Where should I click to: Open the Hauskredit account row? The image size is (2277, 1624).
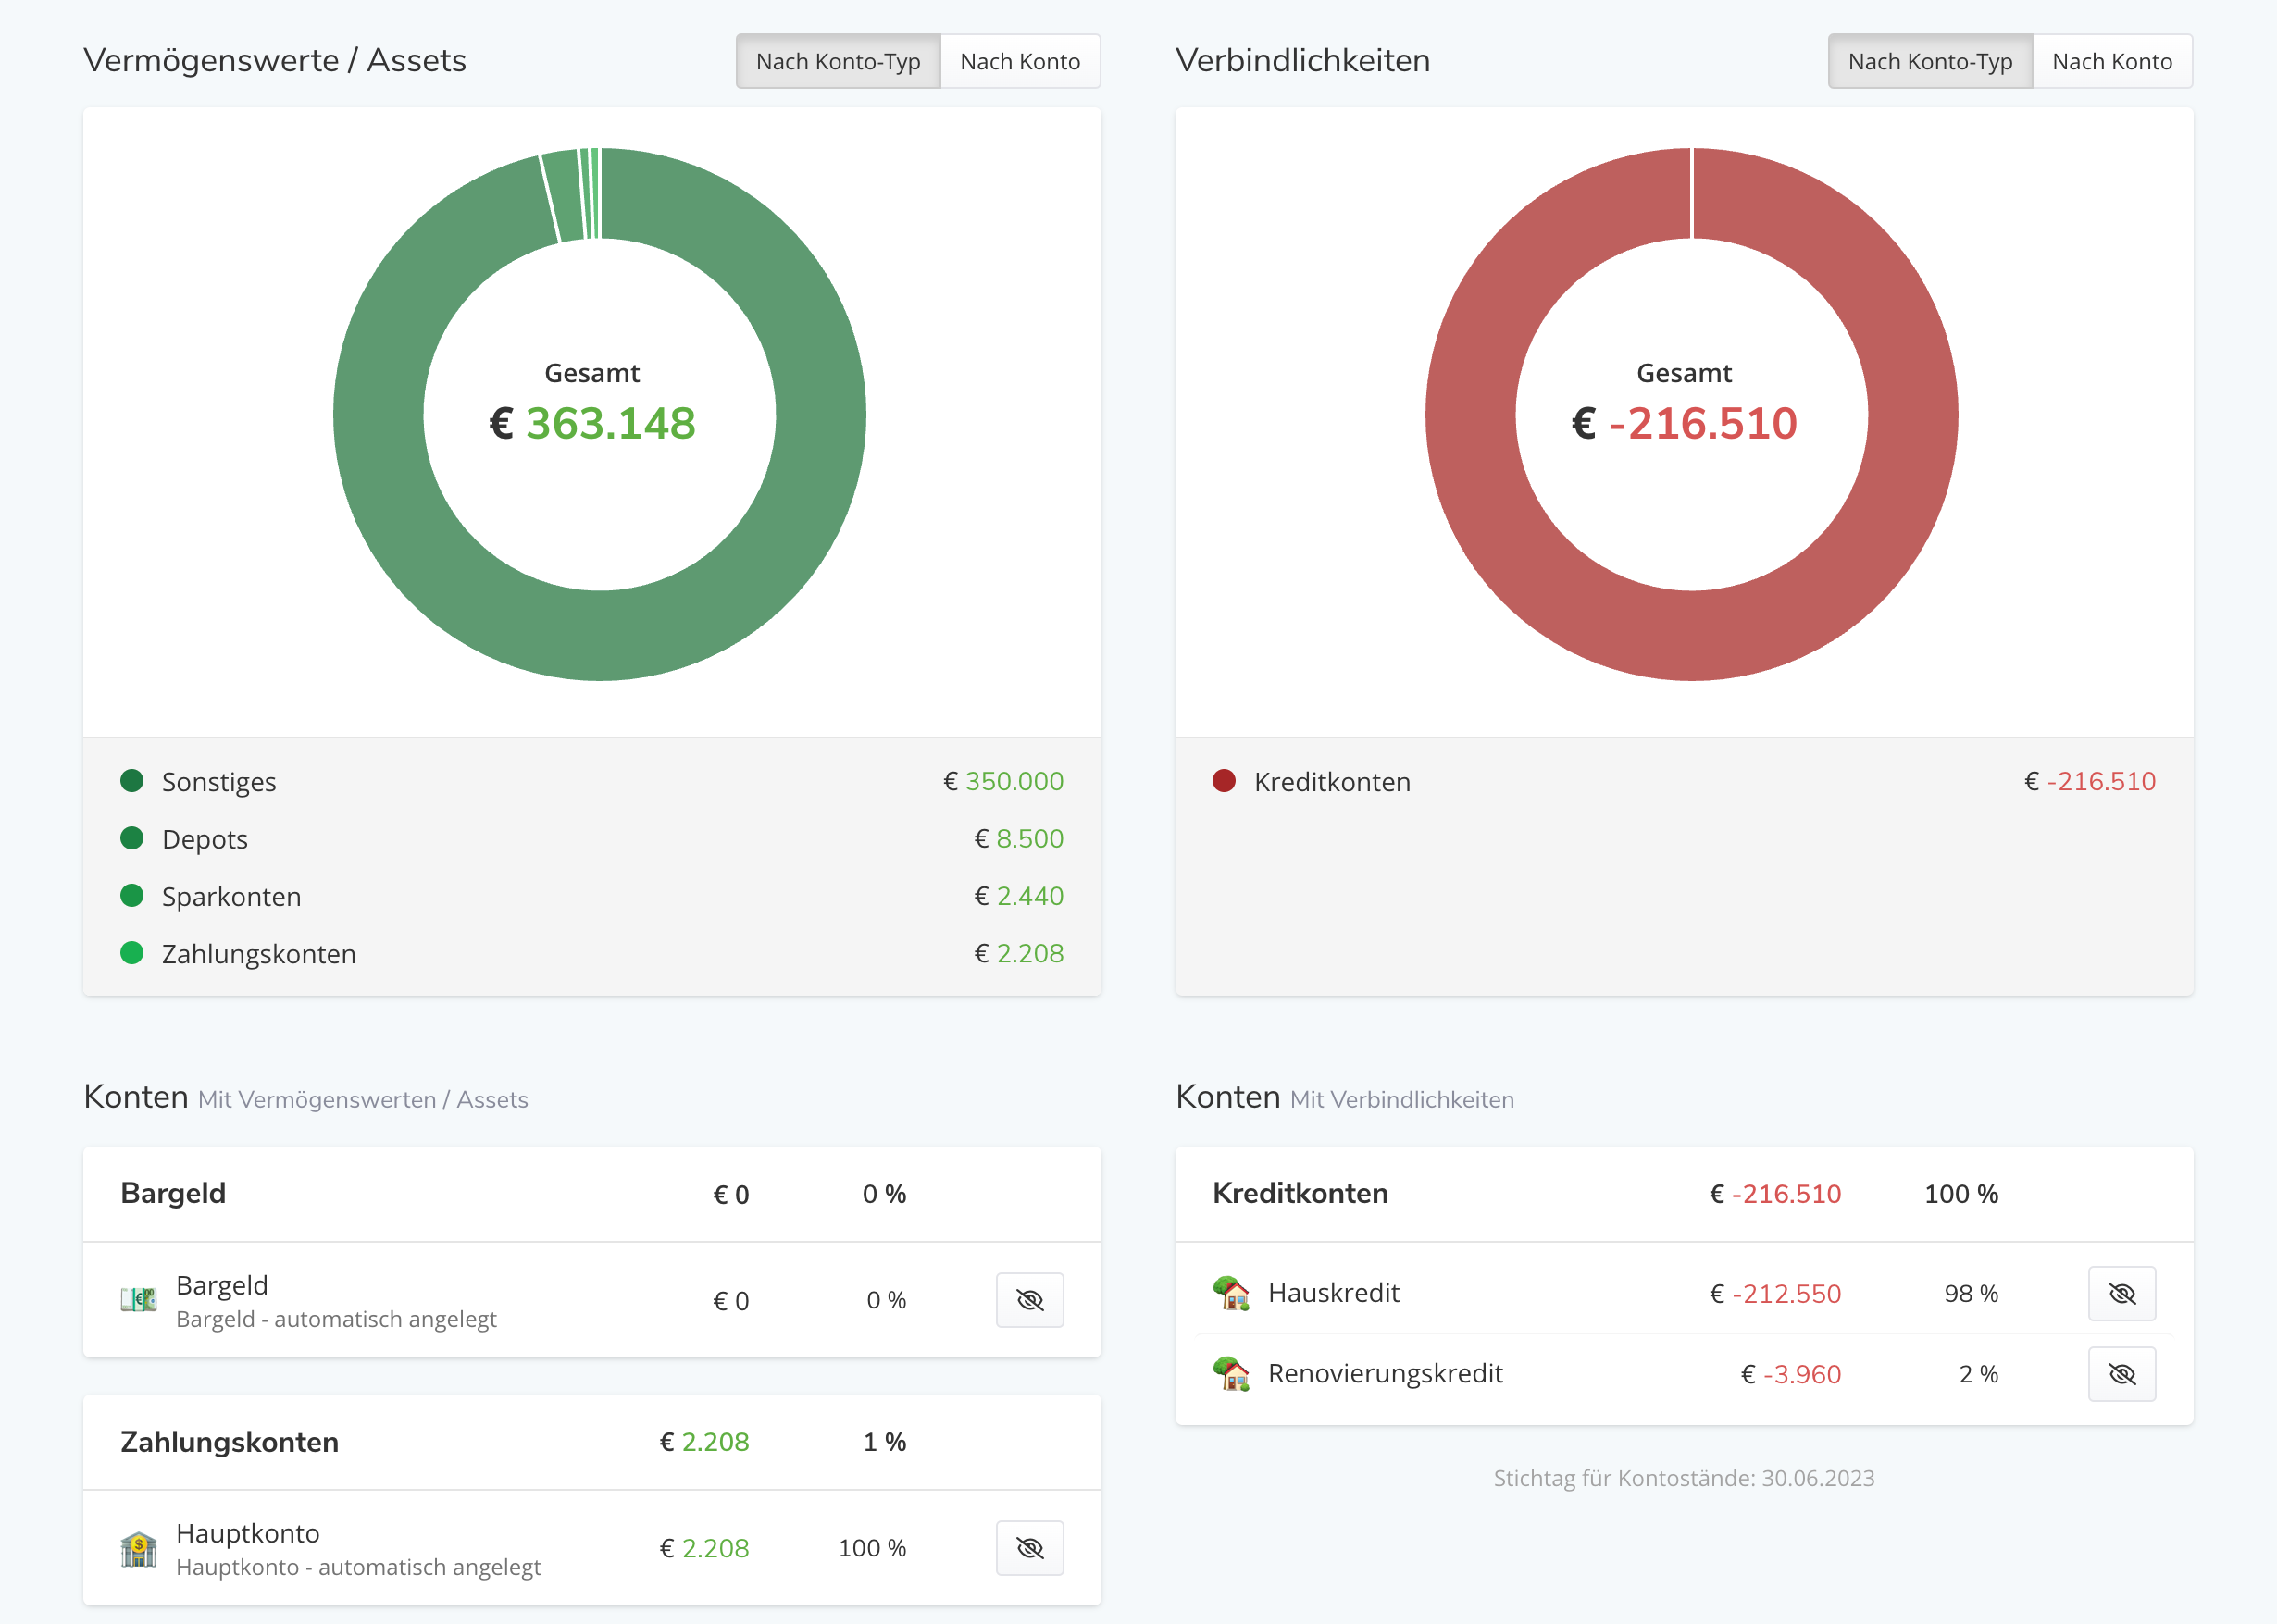point(1333,1293)
